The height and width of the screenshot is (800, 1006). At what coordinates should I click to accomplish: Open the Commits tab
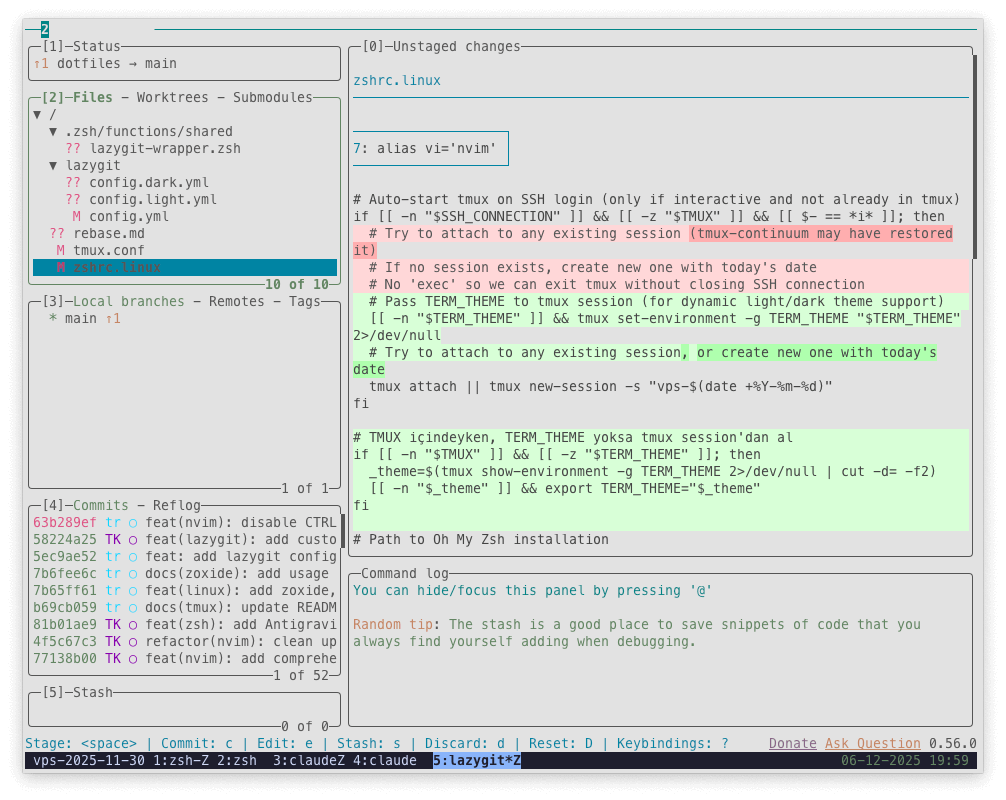click(101, 506)
